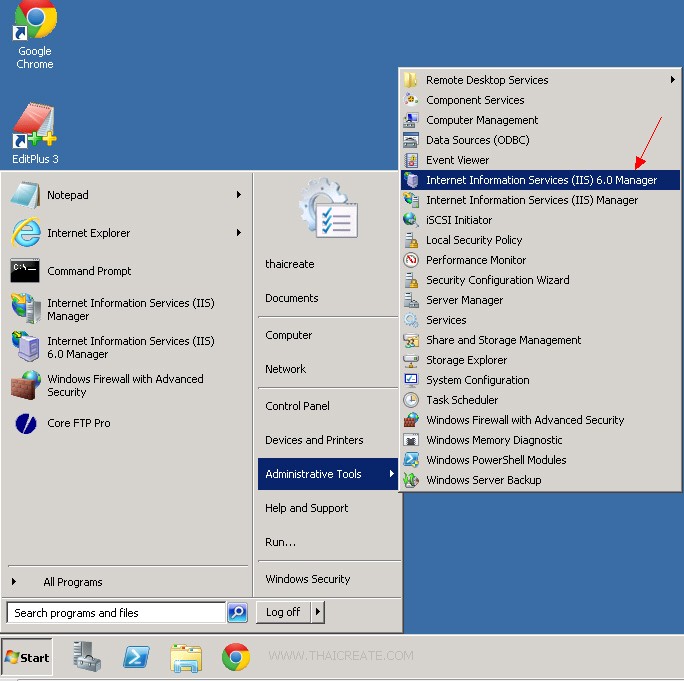Expand Remote Desktop Services submenu arrow
This screenshot has height=681, width=684.
673,80
